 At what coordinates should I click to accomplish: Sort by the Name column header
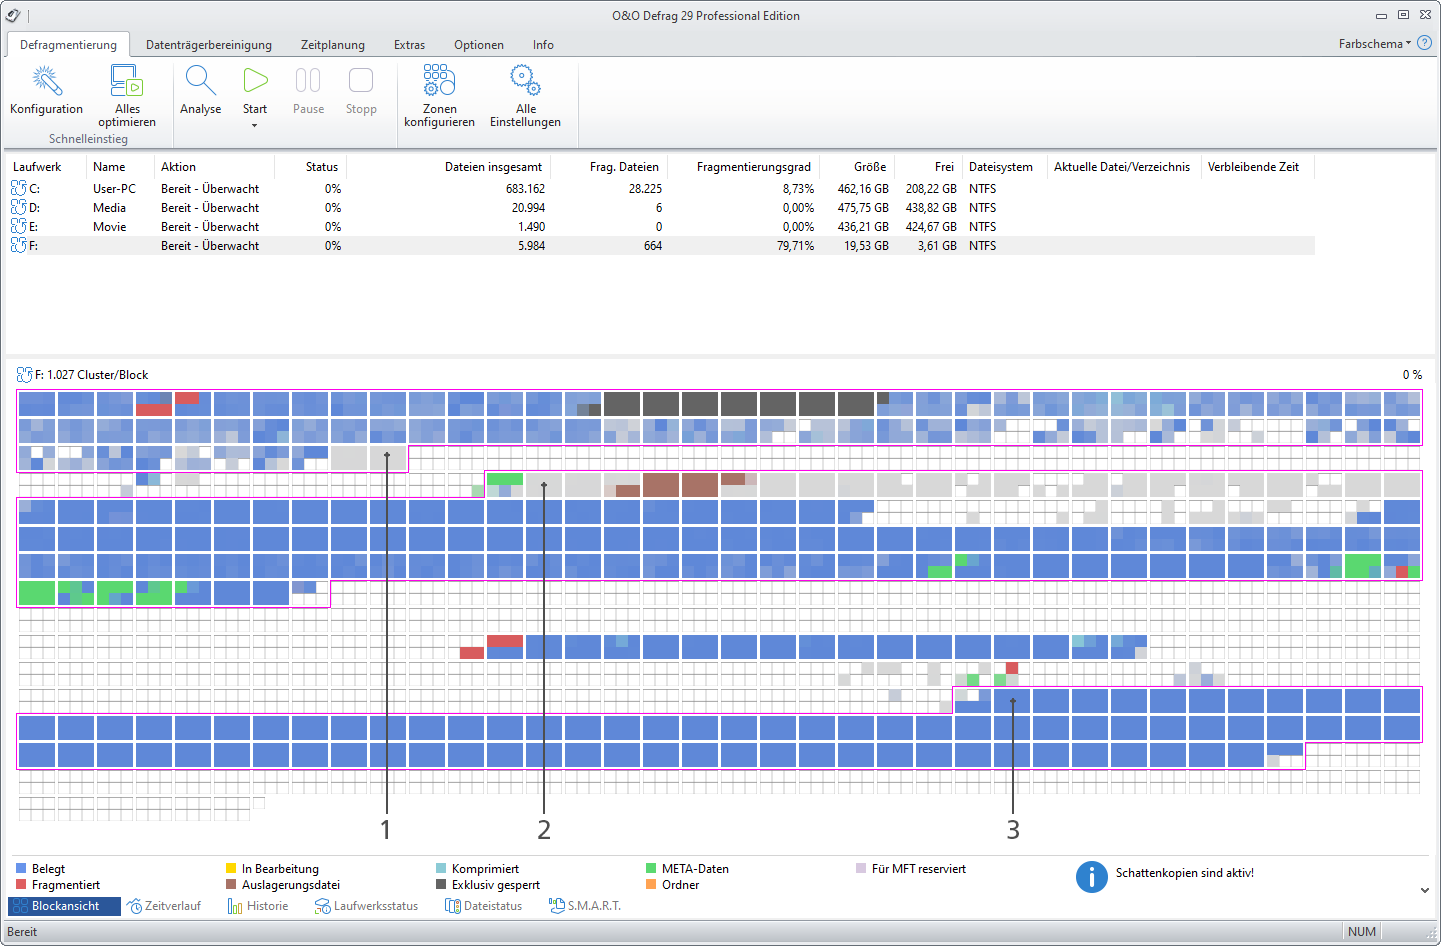coord(109,167)
